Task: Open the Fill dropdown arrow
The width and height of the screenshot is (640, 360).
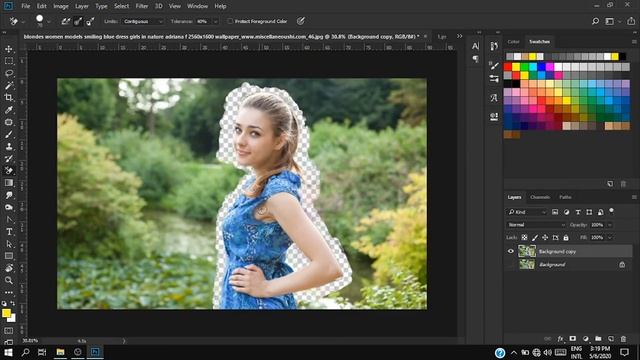Action: (610, 237)
